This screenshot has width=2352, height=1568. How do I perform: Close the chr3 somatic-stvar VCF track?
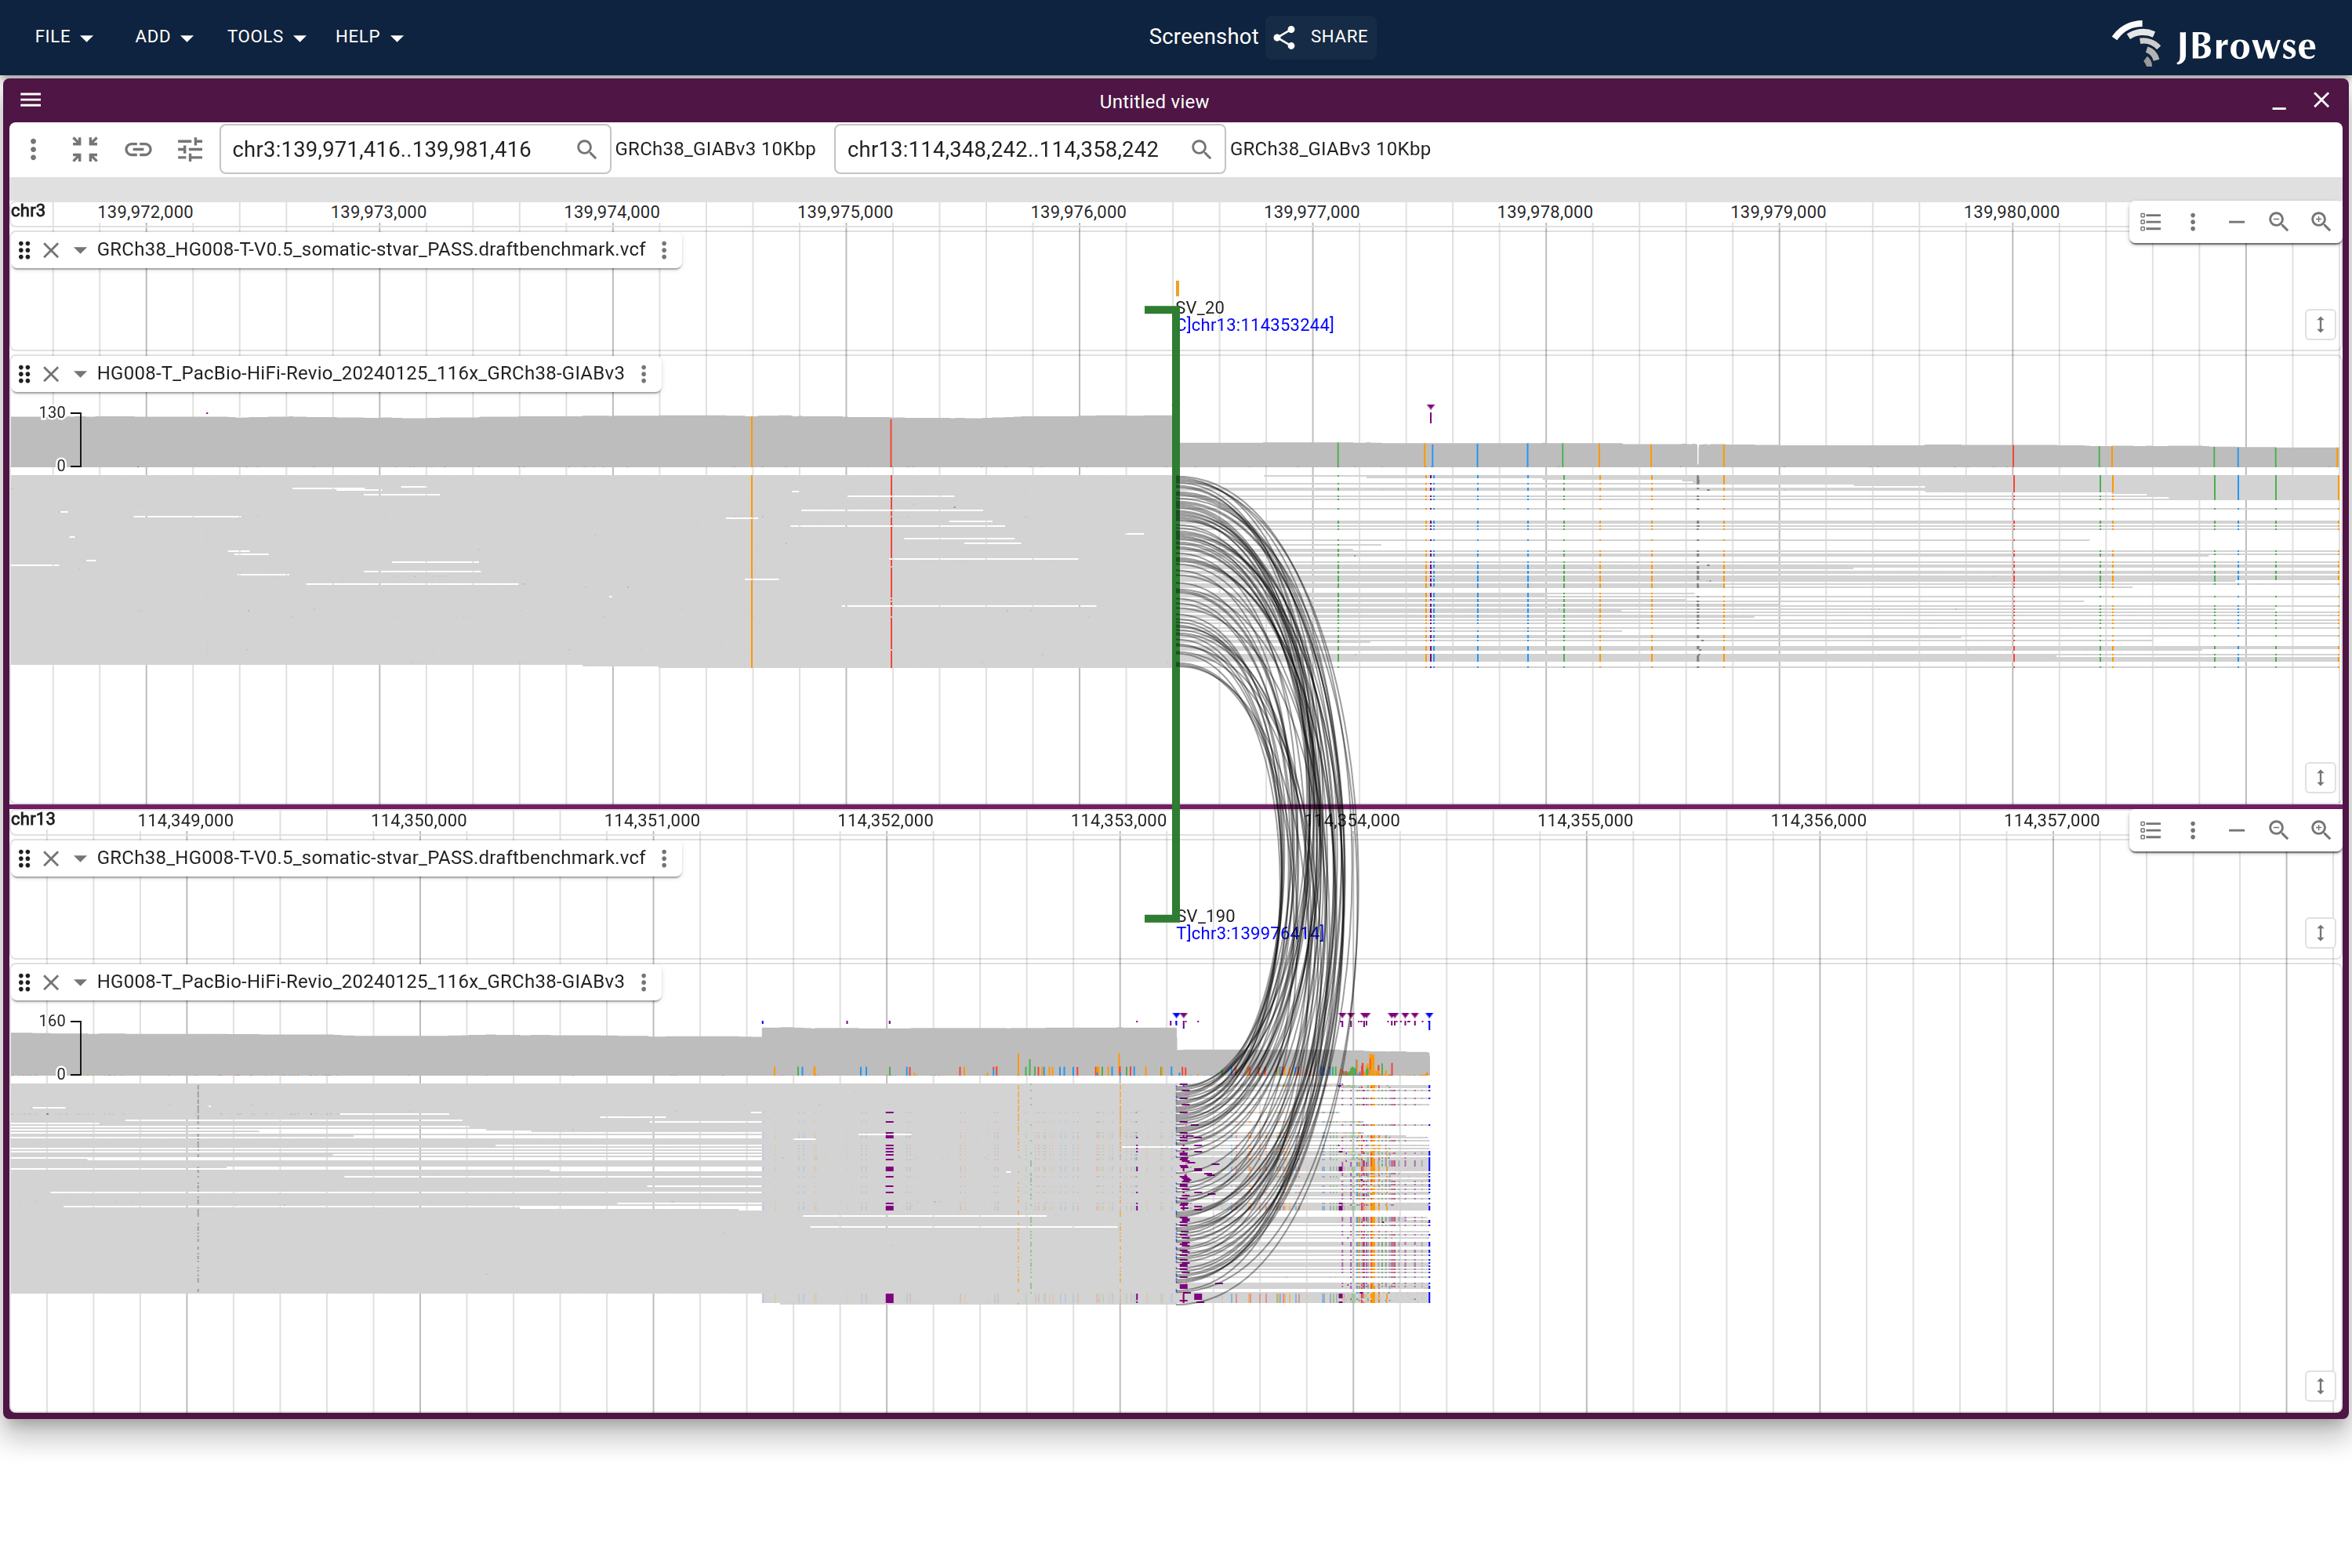click(x=51, y=250)
